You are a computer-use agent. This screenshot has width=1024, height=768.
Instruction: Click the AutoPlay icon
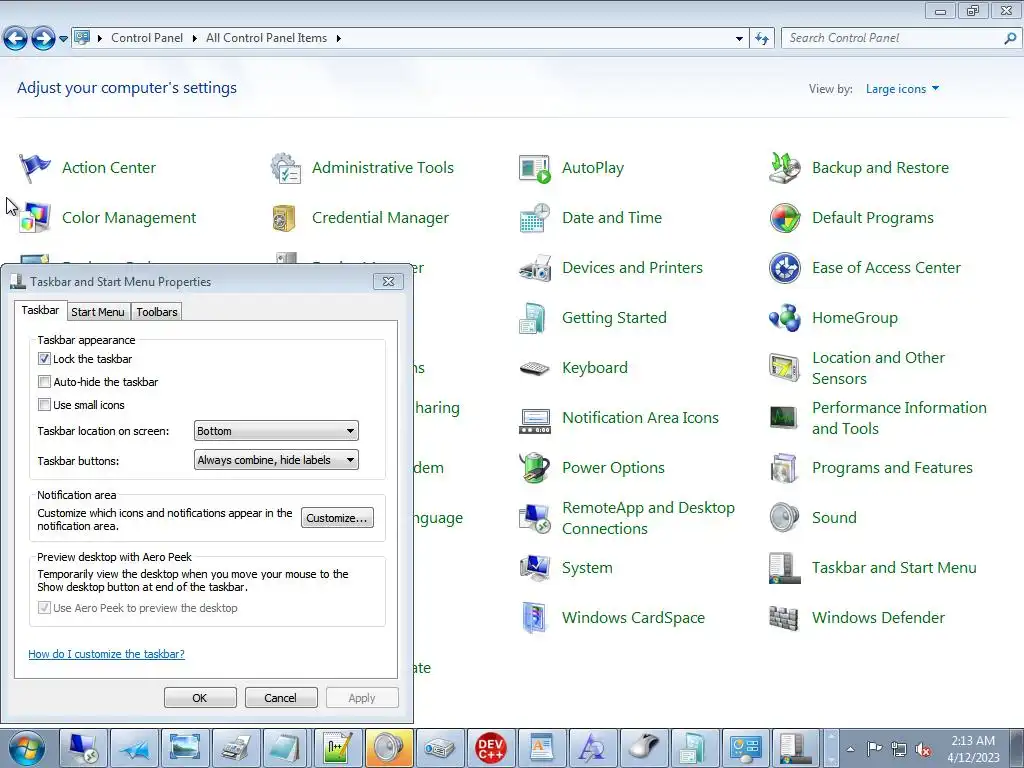tap(535, 168)
